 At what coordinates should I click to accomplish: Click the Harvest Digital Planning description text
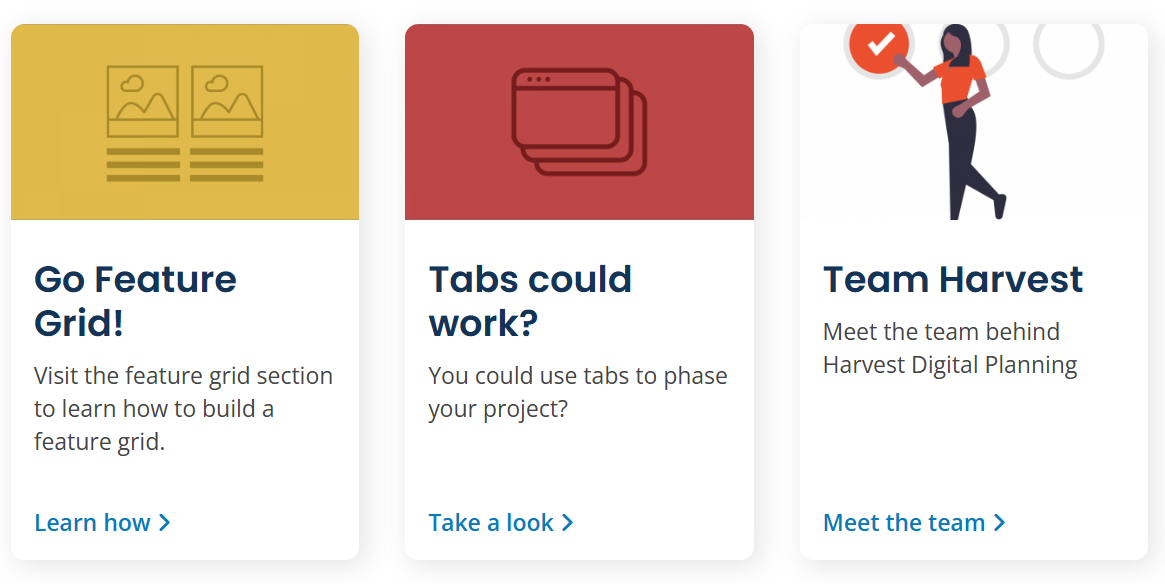coord(950,348)
